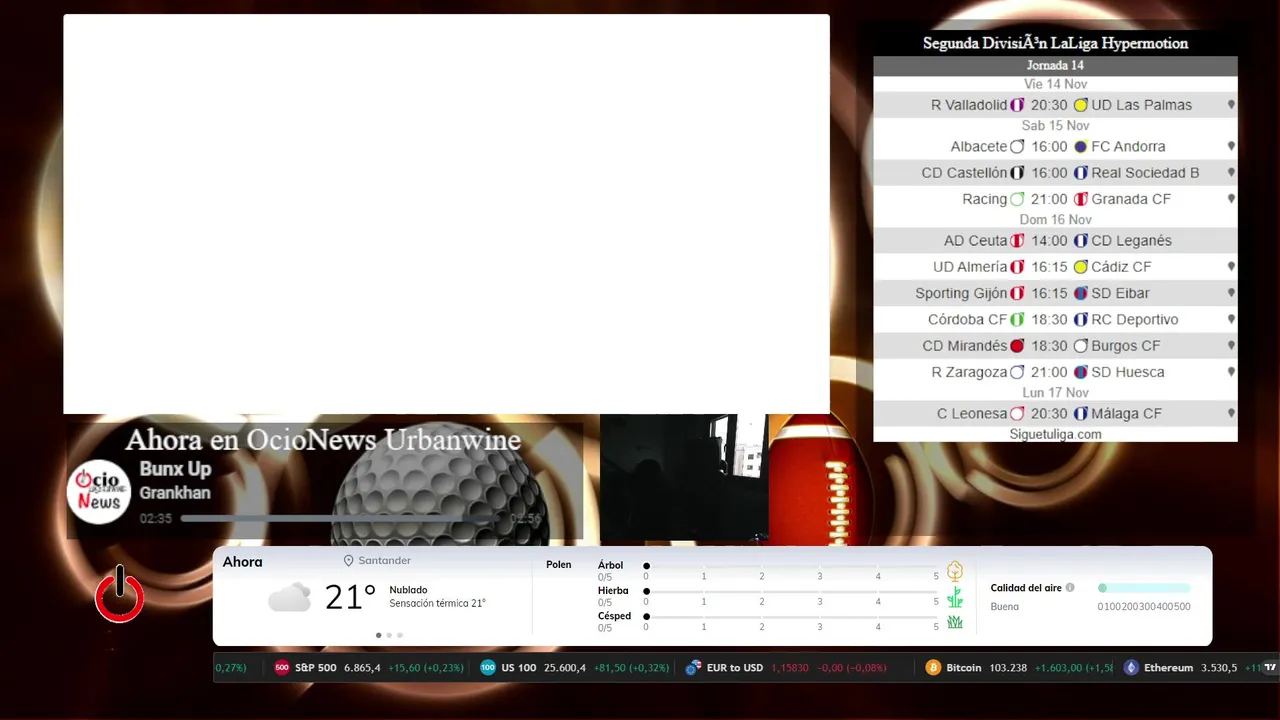1280x720 pixels.
Task: Click the Lun 17 Nov date row
Action: click(1055, 393)
